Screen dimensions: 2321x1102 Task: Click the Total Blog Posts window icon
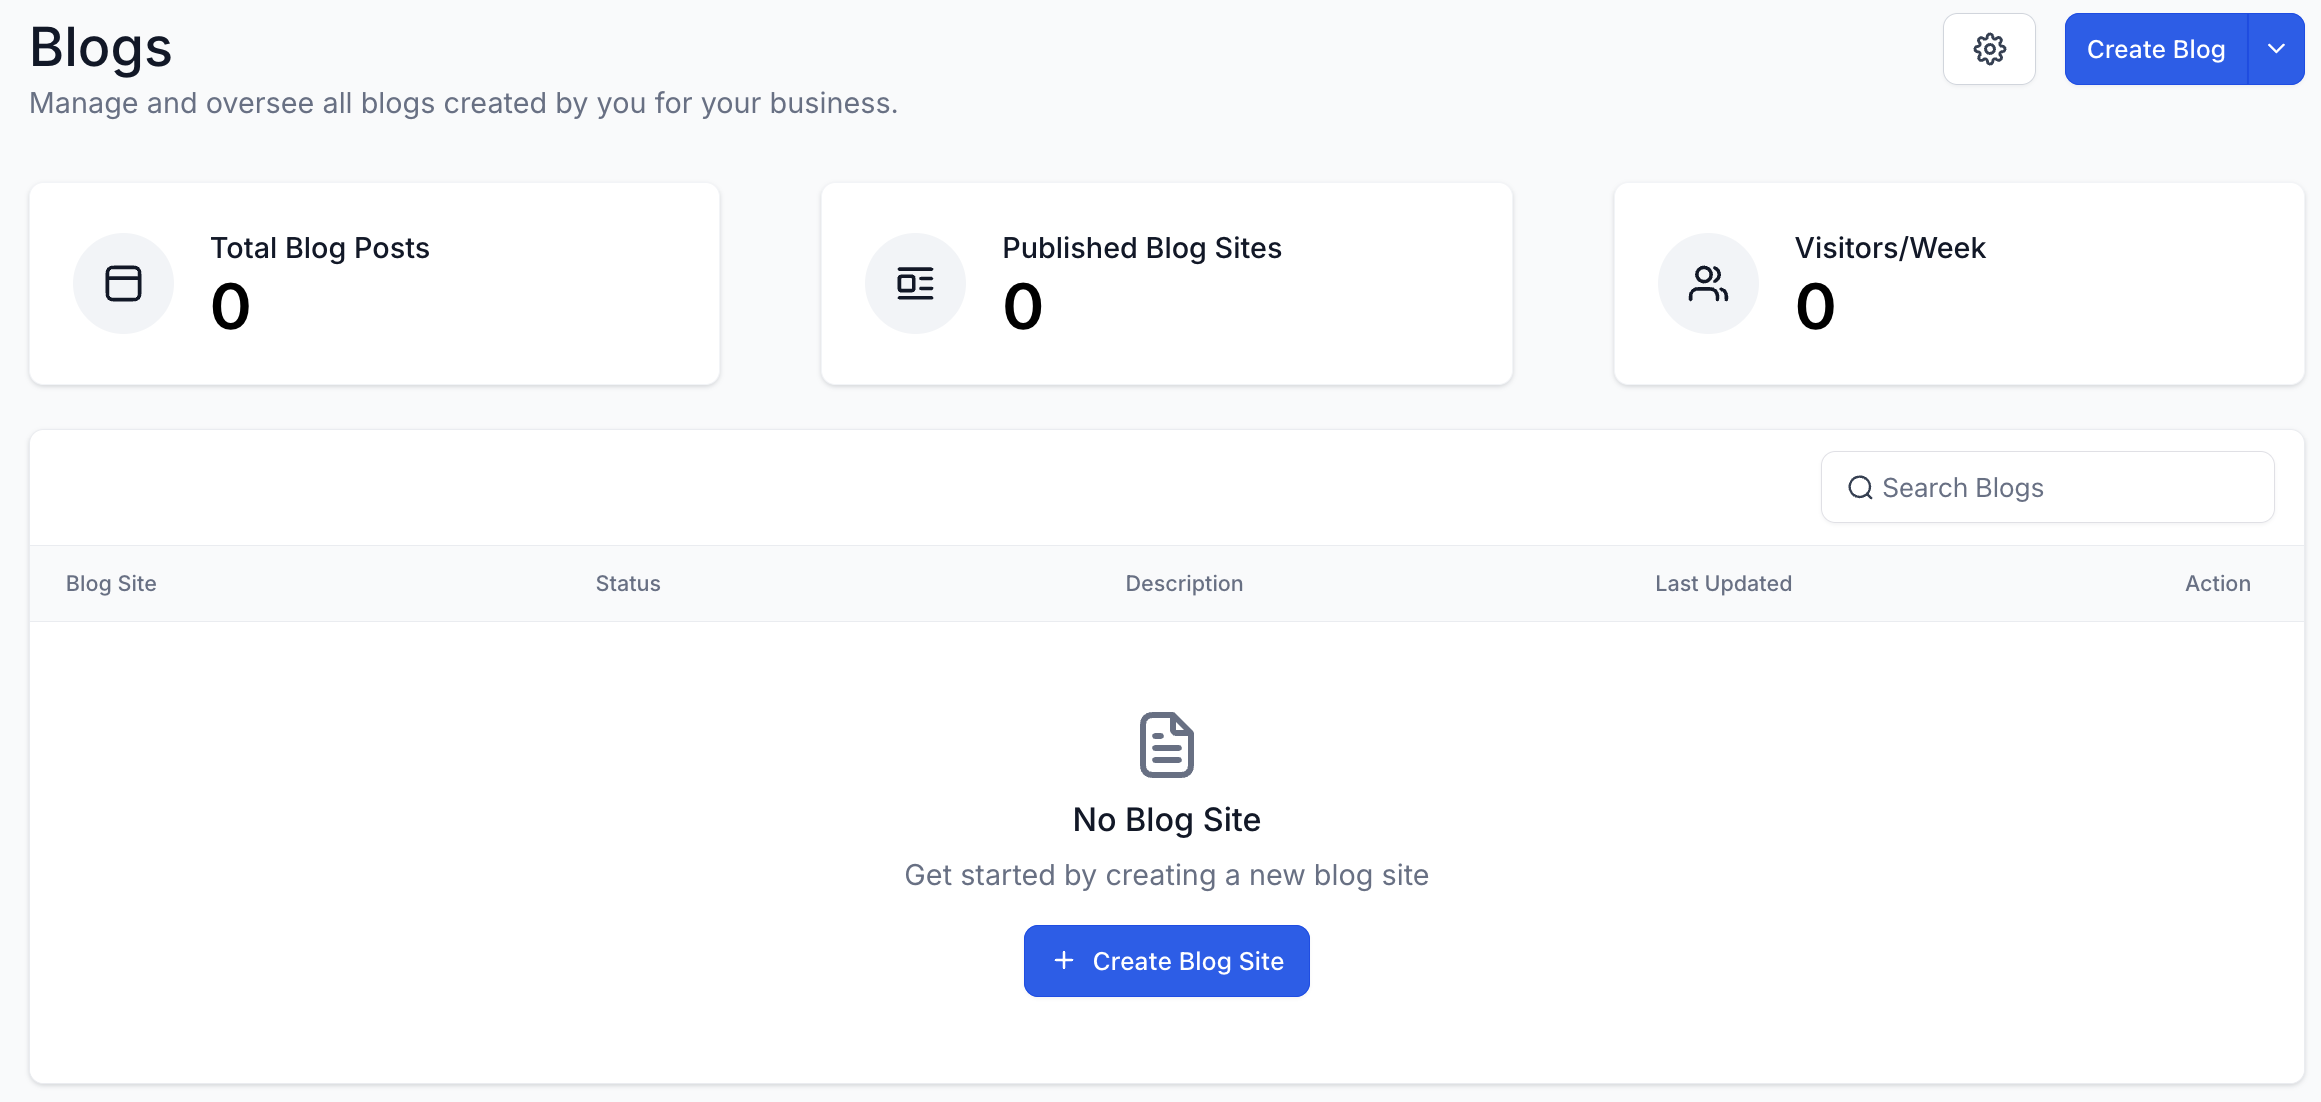[123, 283]
